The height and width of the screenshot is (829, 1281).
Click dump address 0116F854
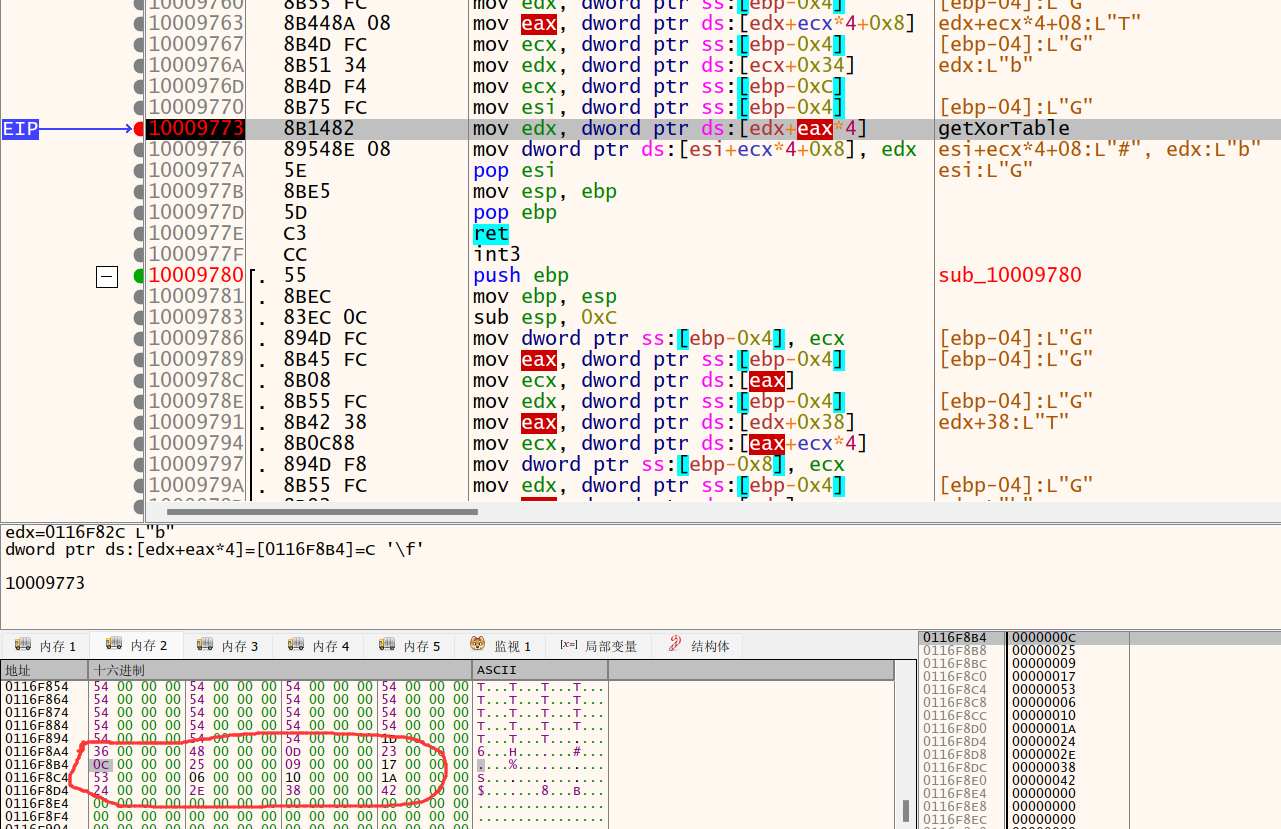(37, 686)
